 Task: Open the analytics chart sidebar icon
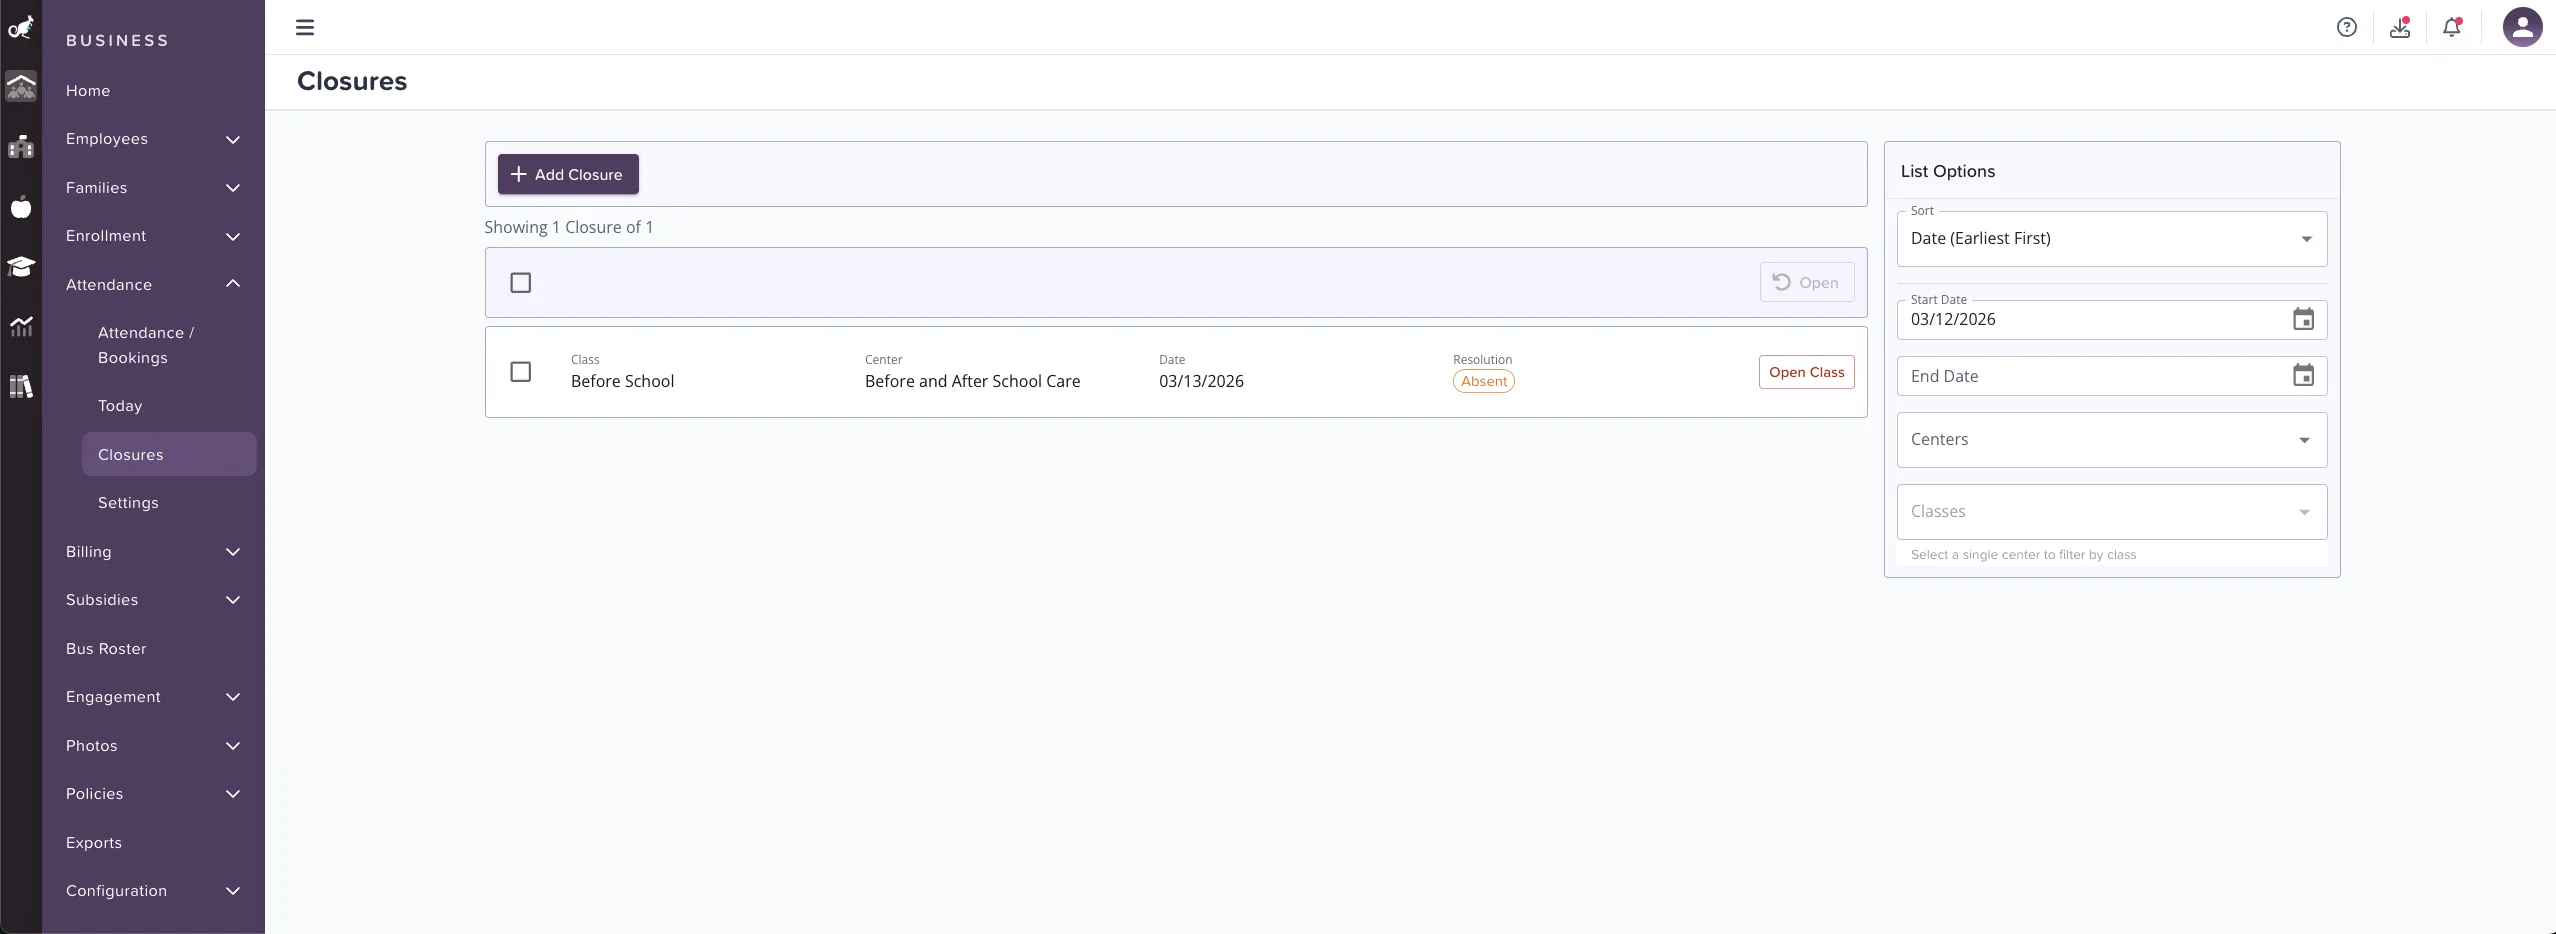[21, 327]
